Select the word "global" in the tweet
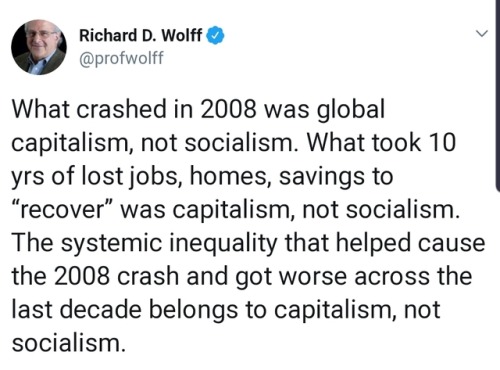 coord(350,110)
